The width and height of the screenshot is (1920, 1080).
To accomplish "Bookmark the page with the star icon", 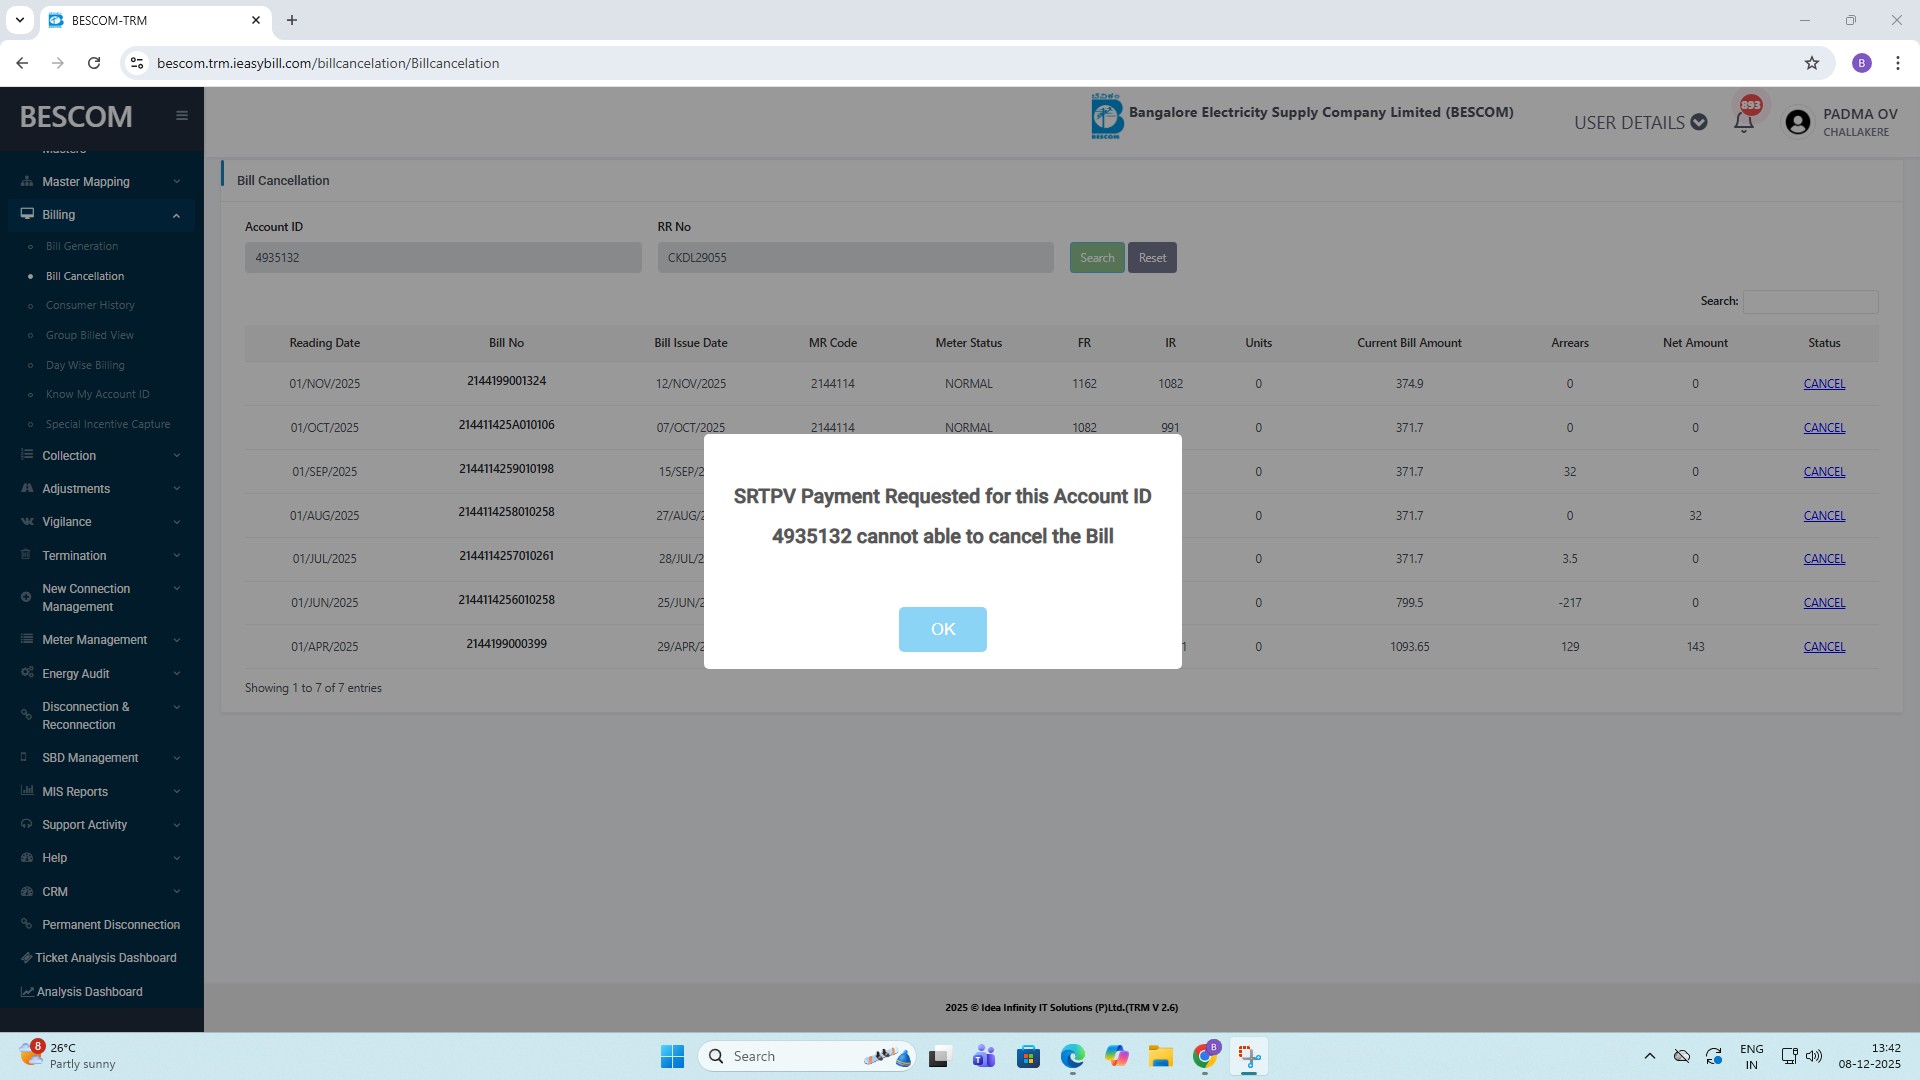I will coord(1811,63).
